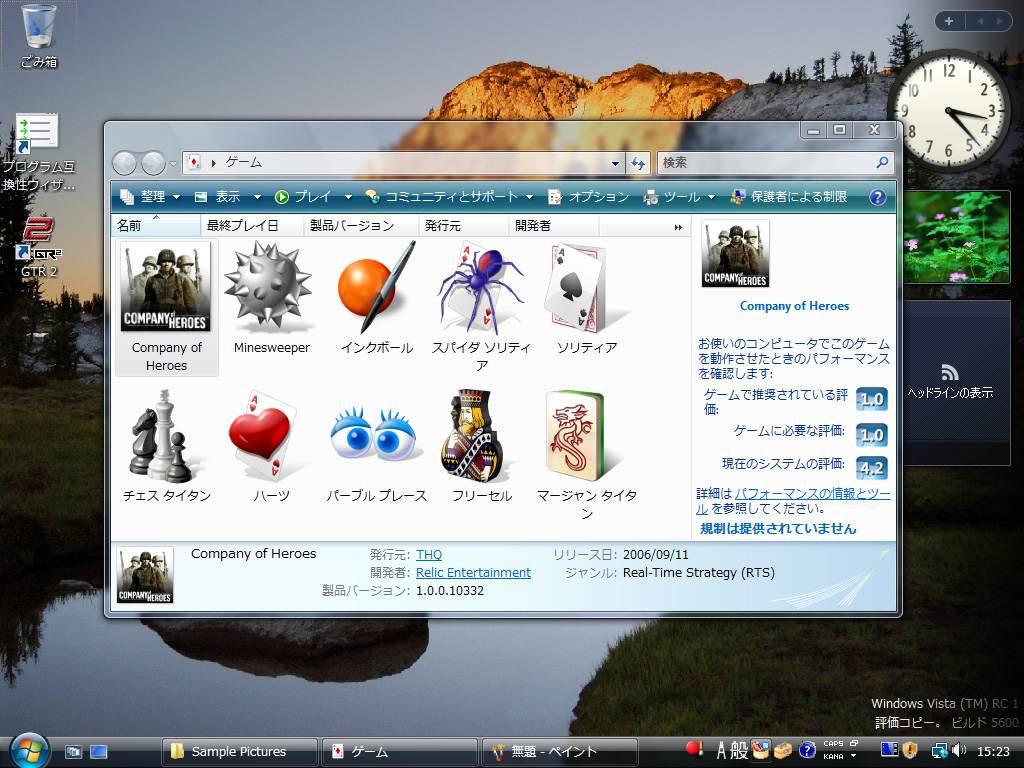
Task: Open the Windows Start orb
Action: click(29, 750)
